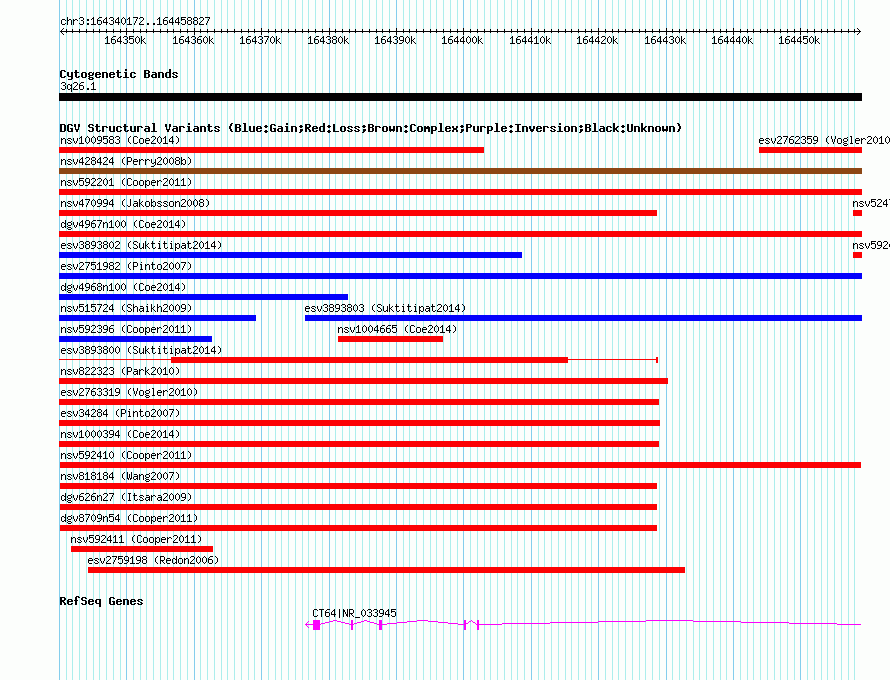Viewport: 890px width, 680px height.
Task: Click the nsv592411 (Cooper2011) label
Action: coord(136,539)
